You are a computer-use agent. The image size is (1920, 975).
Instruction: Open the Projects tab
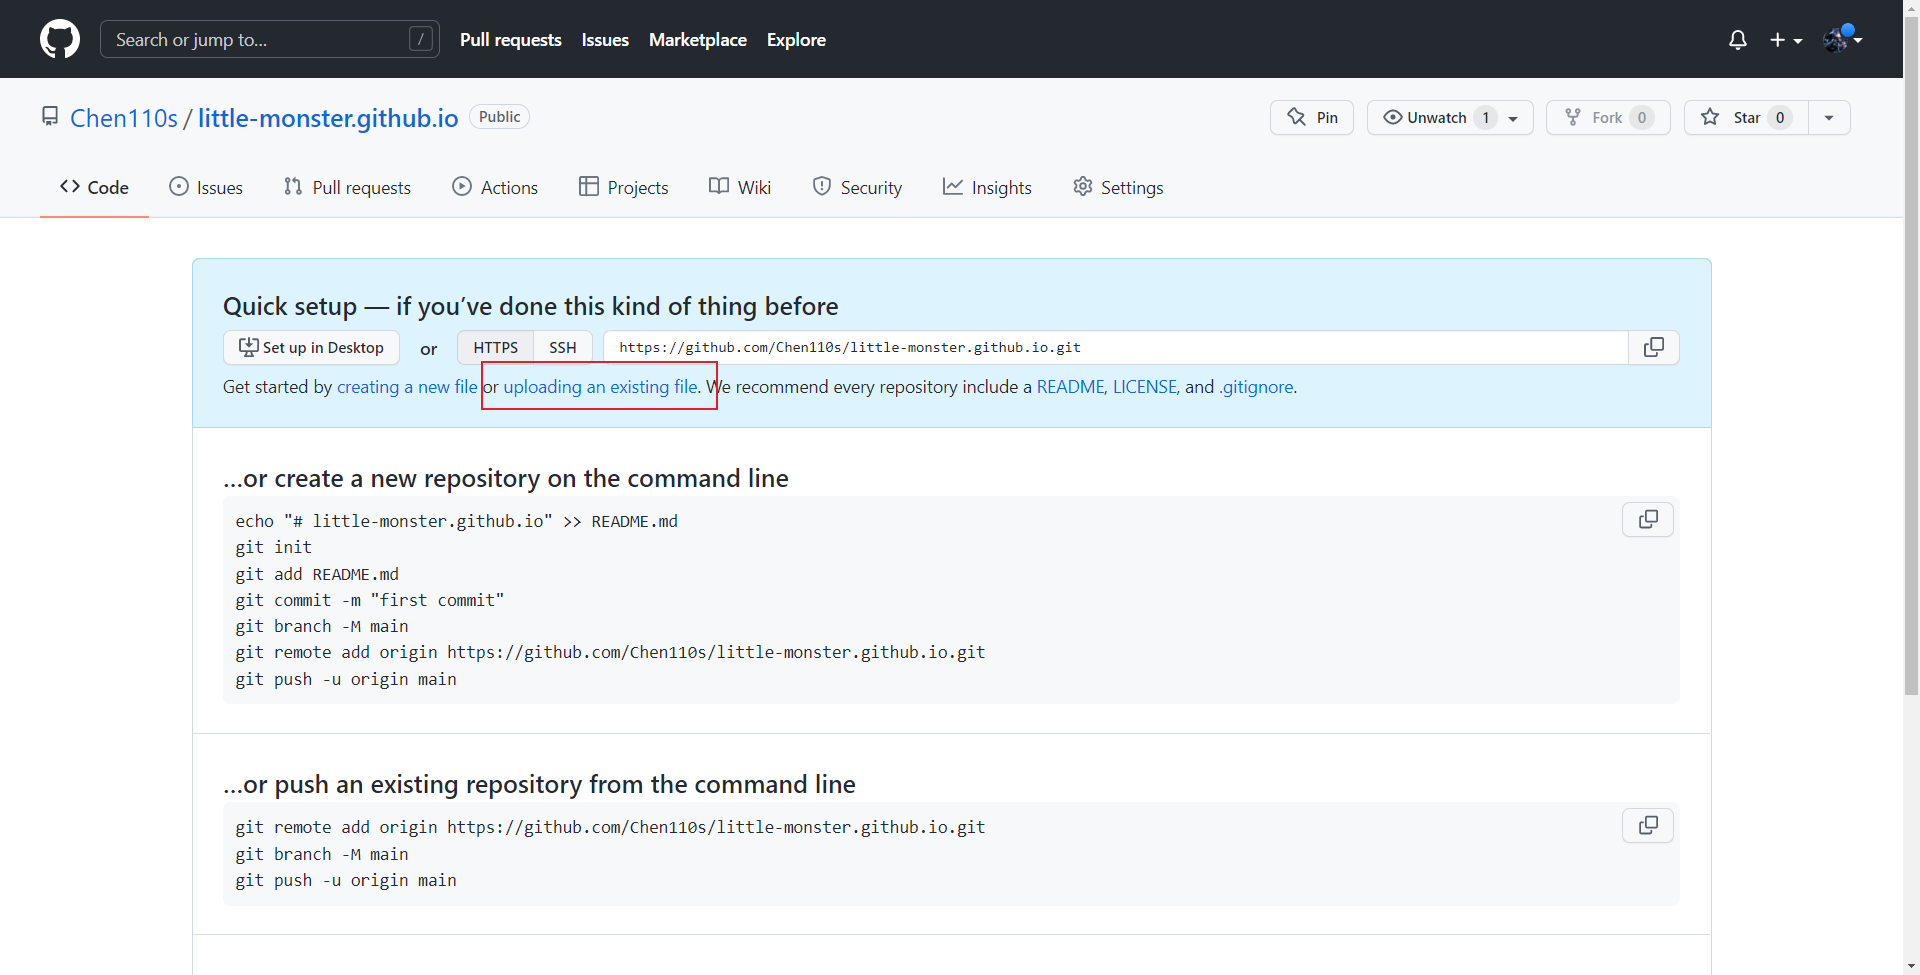click(623, 187)
